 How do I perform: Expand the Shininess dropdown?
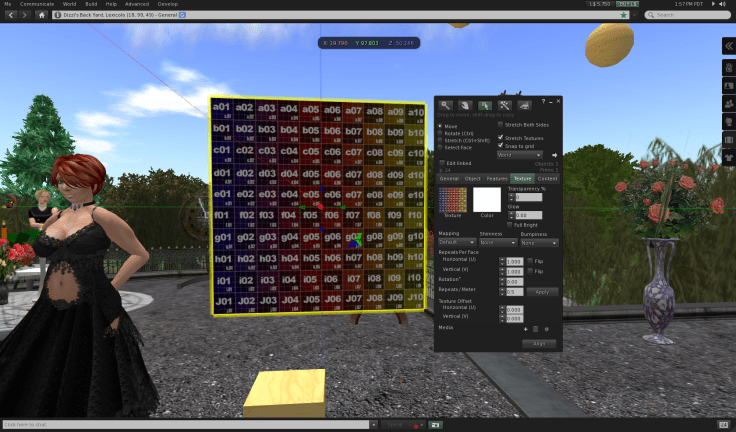pos(497,242)
